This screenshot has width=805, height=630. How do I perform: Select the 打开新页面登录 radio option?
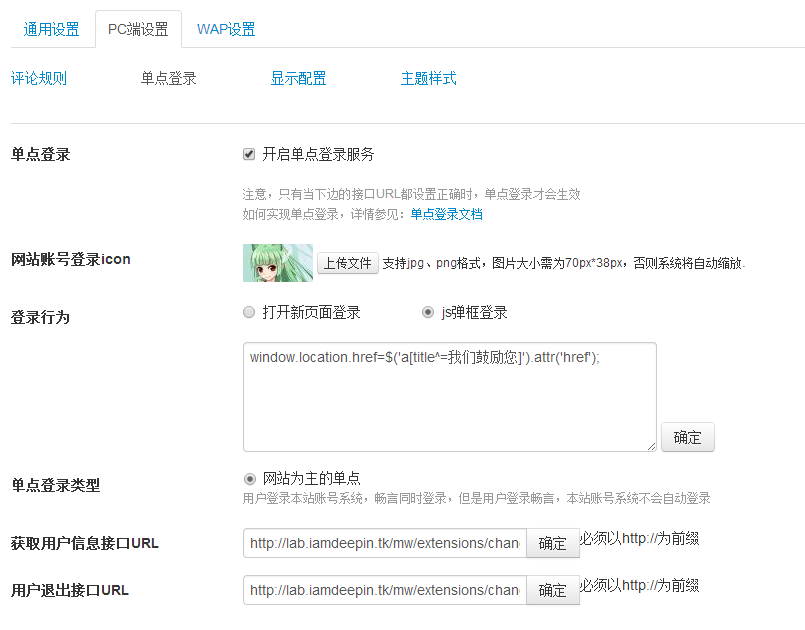point(249,312)
